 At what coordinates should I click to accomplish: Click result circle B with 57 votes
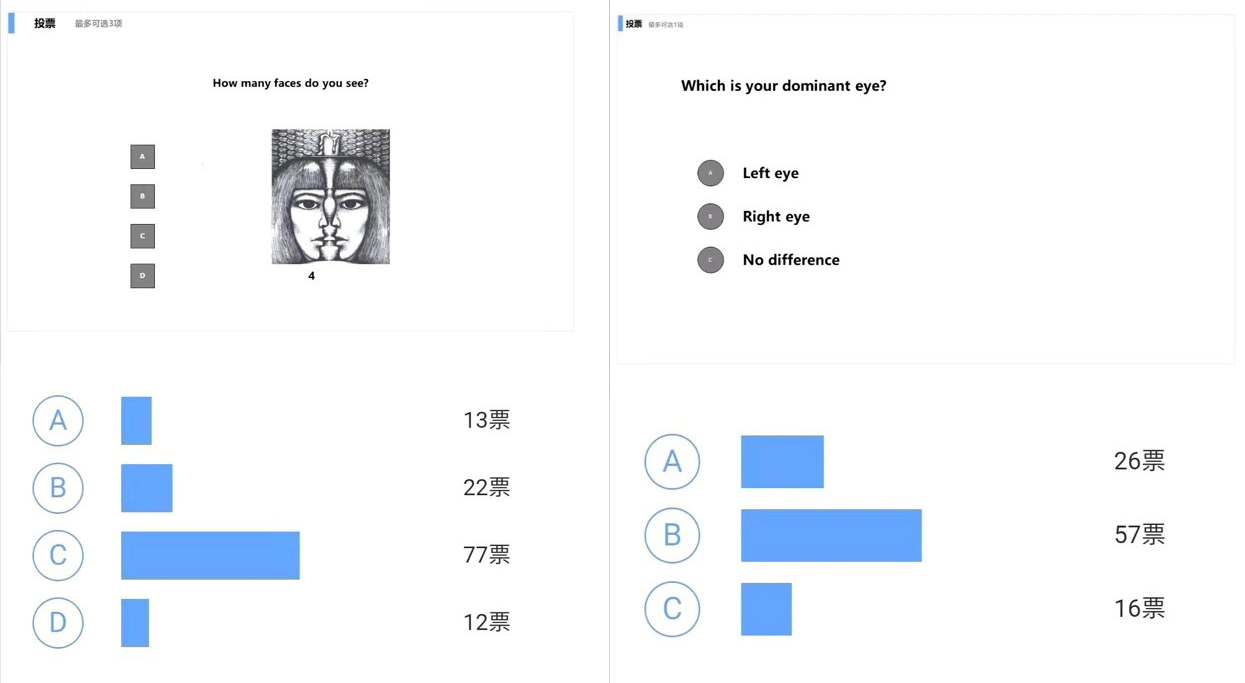(x=672, y=535)
